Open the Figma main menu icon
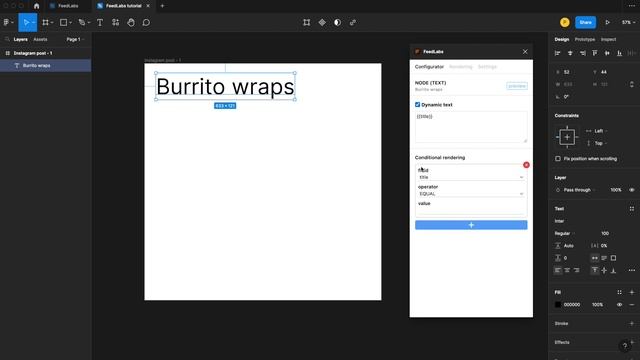640x360 pixels. [7, 22]
